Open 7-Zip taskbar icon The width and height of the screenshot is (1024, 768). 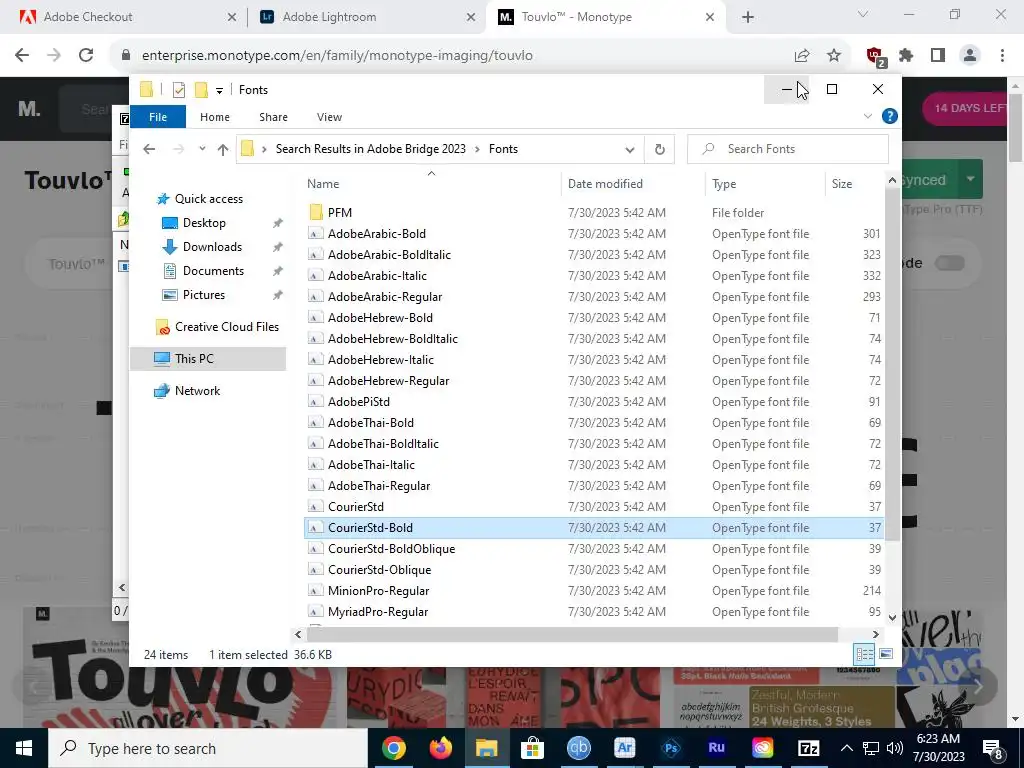point(808,748)
